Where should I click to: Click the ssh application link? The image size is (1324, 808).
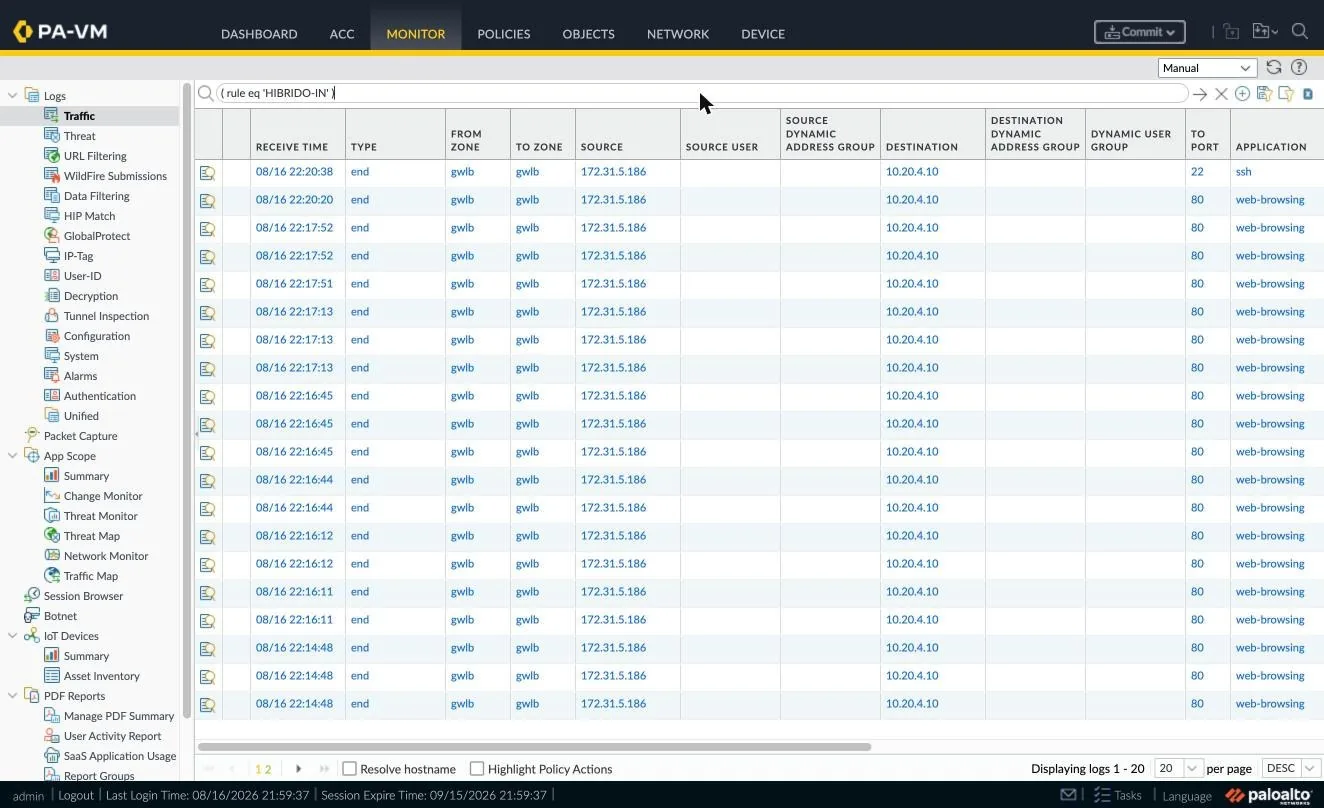pos(1244,172)
